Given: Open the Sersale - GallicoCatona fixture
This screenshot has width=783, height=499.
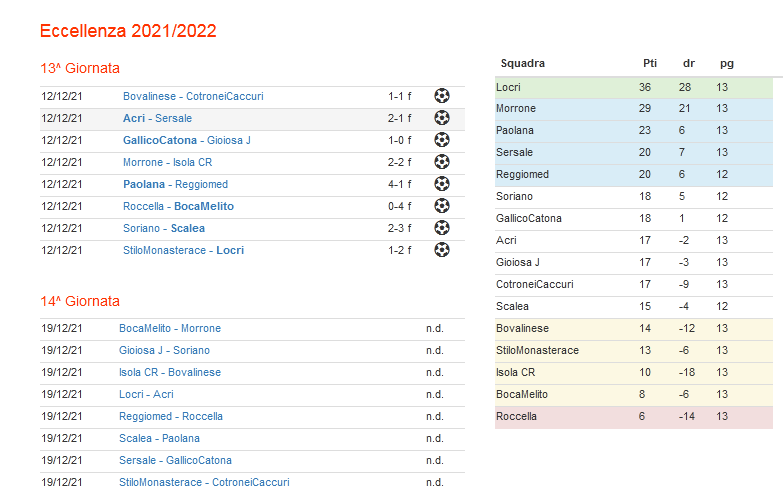Looking at the screenshot, I should point(175,460).
